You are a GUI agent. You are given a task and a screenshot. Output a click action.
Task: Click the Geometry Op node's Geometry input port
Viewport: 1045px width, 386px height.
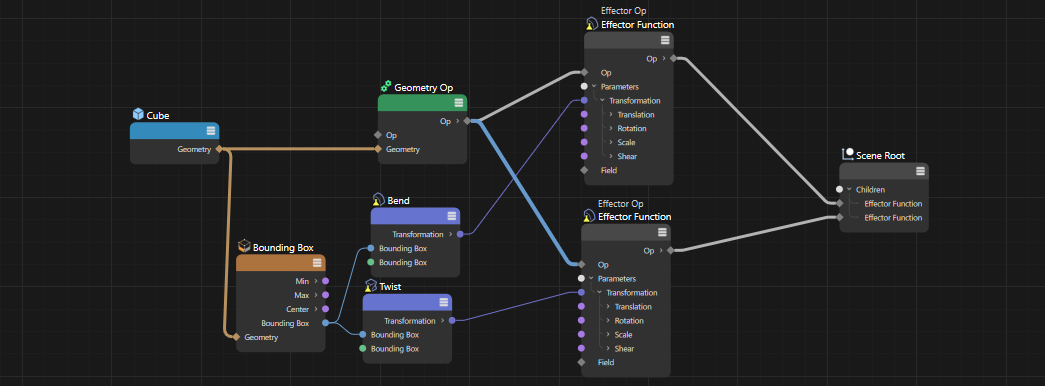(x=378, y=149)
